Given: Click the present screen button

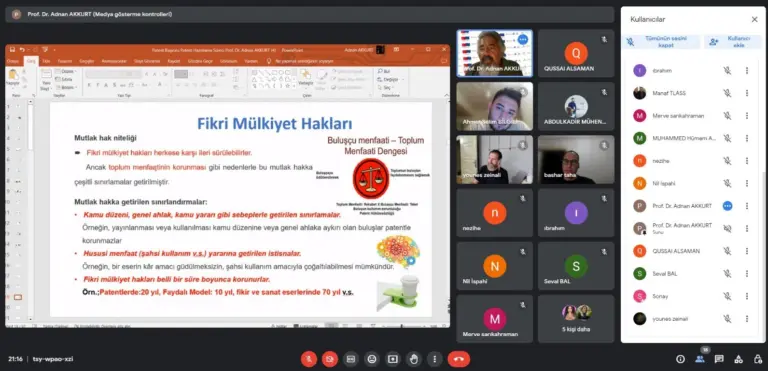Looking at the screenshot, I should tap(393, 359).
